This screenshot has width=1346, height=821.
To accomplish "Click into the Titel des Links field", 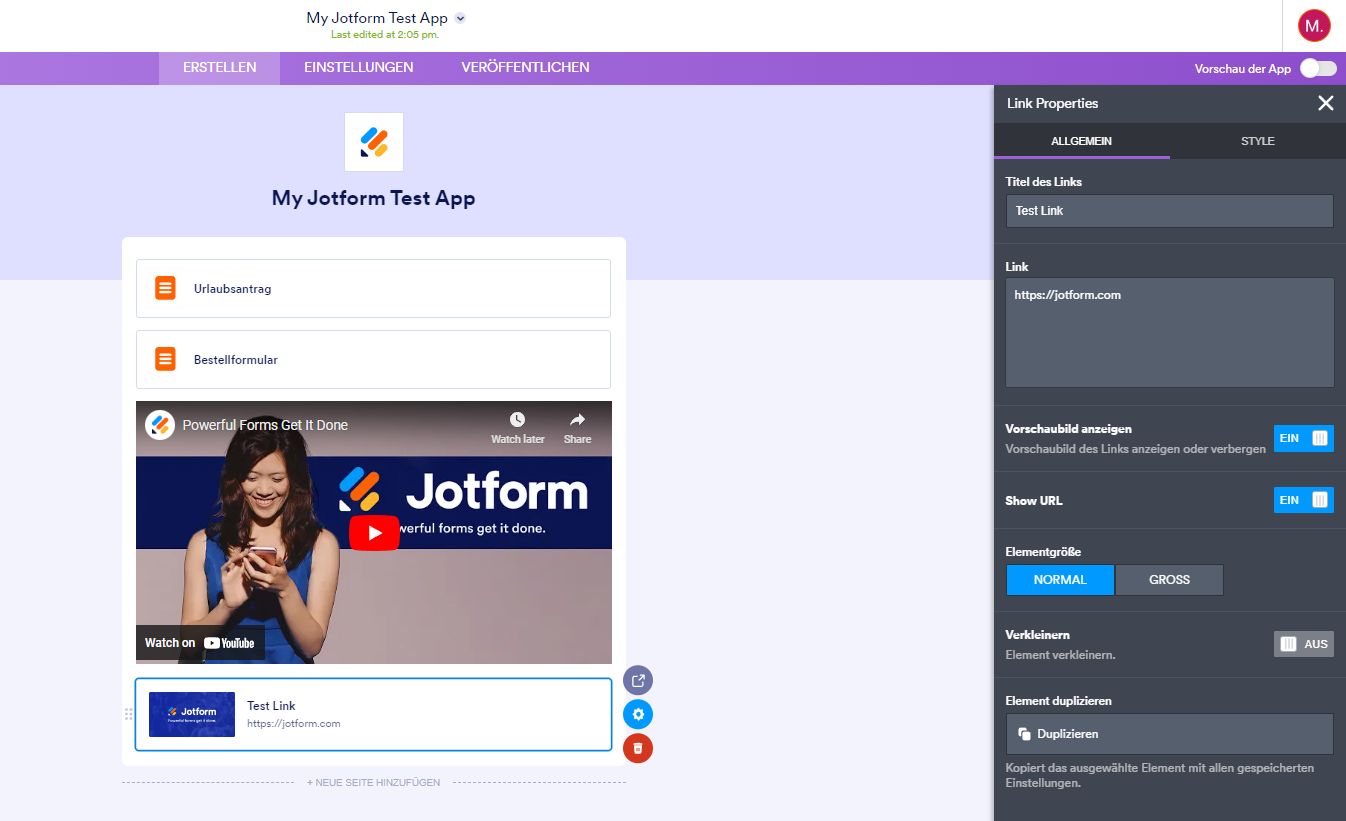I will click(x=1169, y=211).
